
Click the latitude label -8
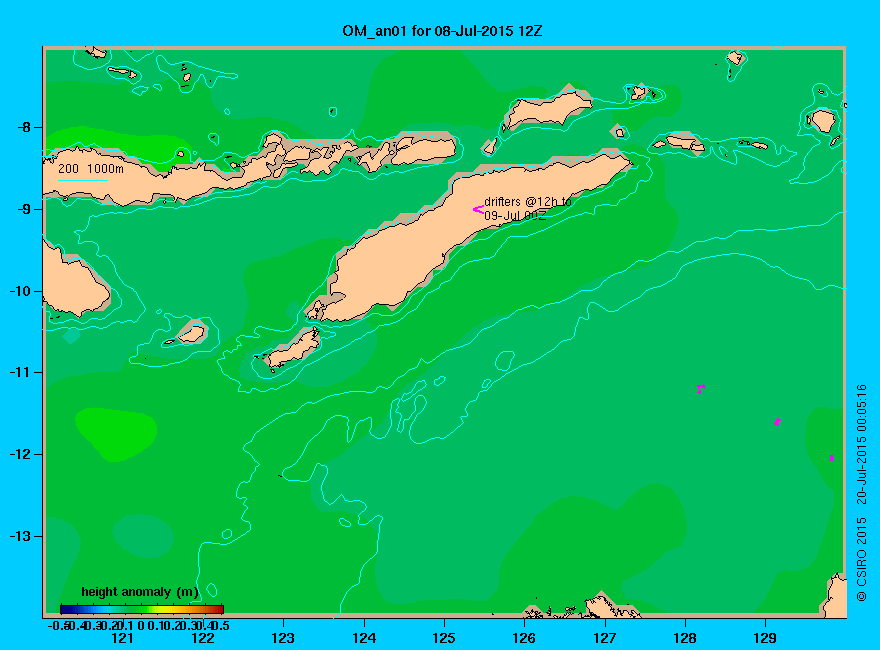coord(24,127)
